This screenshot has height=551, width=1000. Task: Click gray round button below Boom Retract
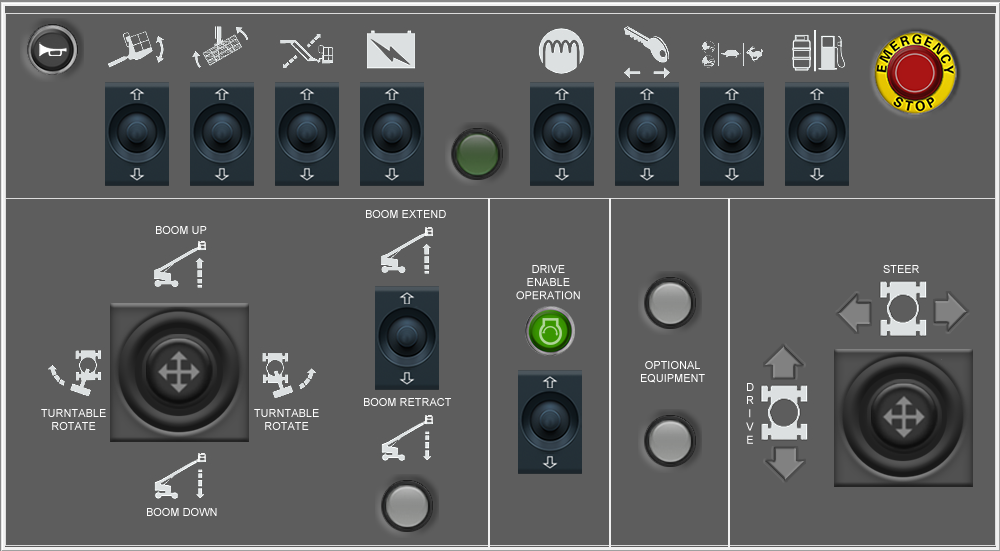coord(407,506)
